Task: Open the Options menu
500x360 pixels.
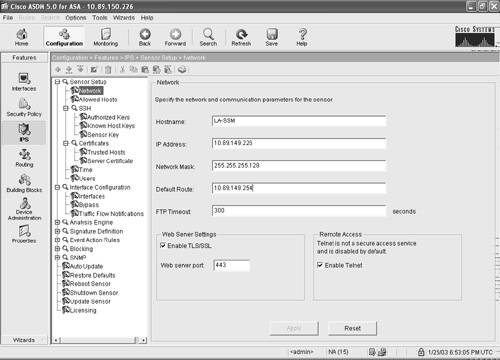Action: pos(76,18)
